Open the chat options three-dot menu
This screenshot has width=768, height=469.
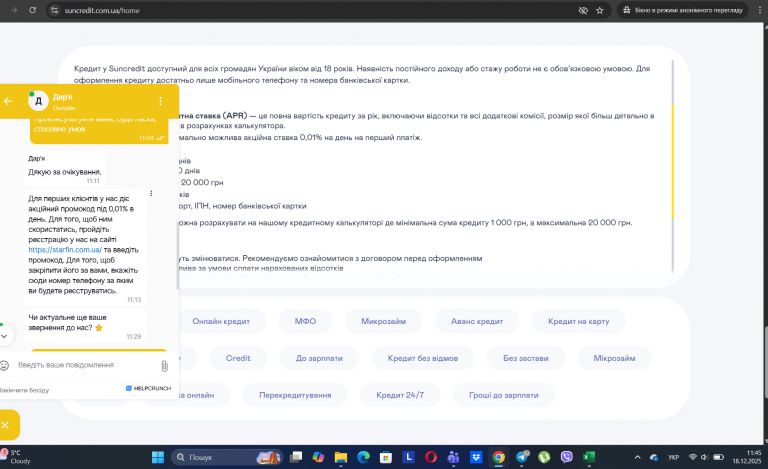coord(161,101)
